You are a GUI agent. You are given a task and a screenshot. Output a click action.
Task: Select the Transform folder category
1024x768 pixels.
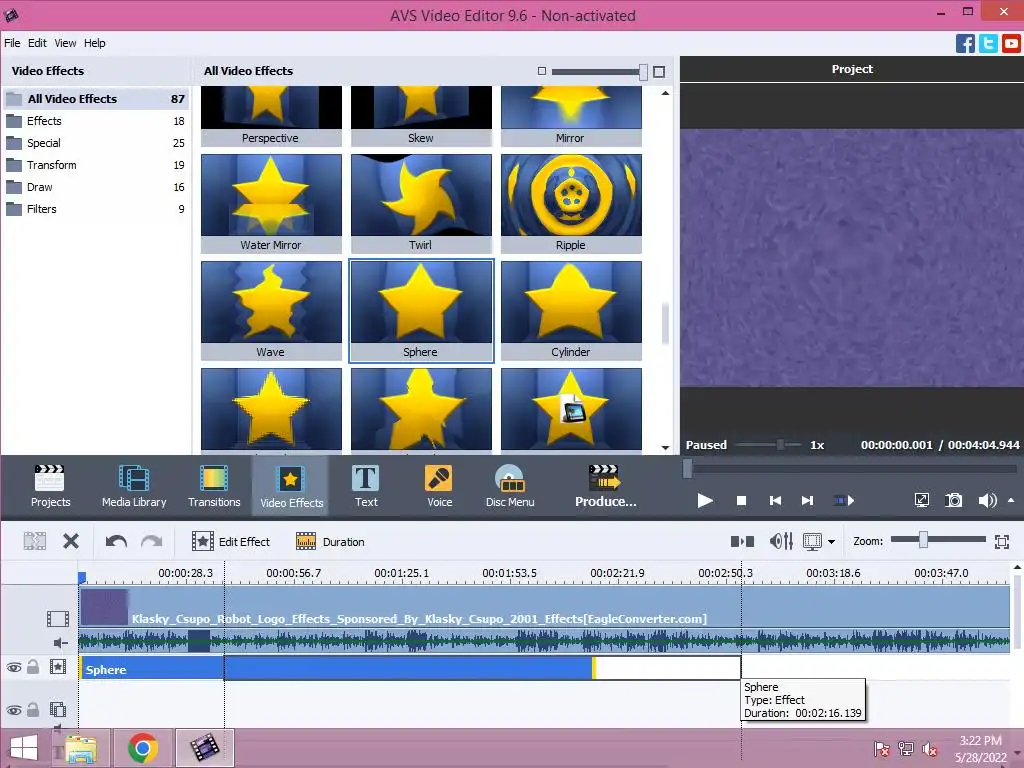95,165
